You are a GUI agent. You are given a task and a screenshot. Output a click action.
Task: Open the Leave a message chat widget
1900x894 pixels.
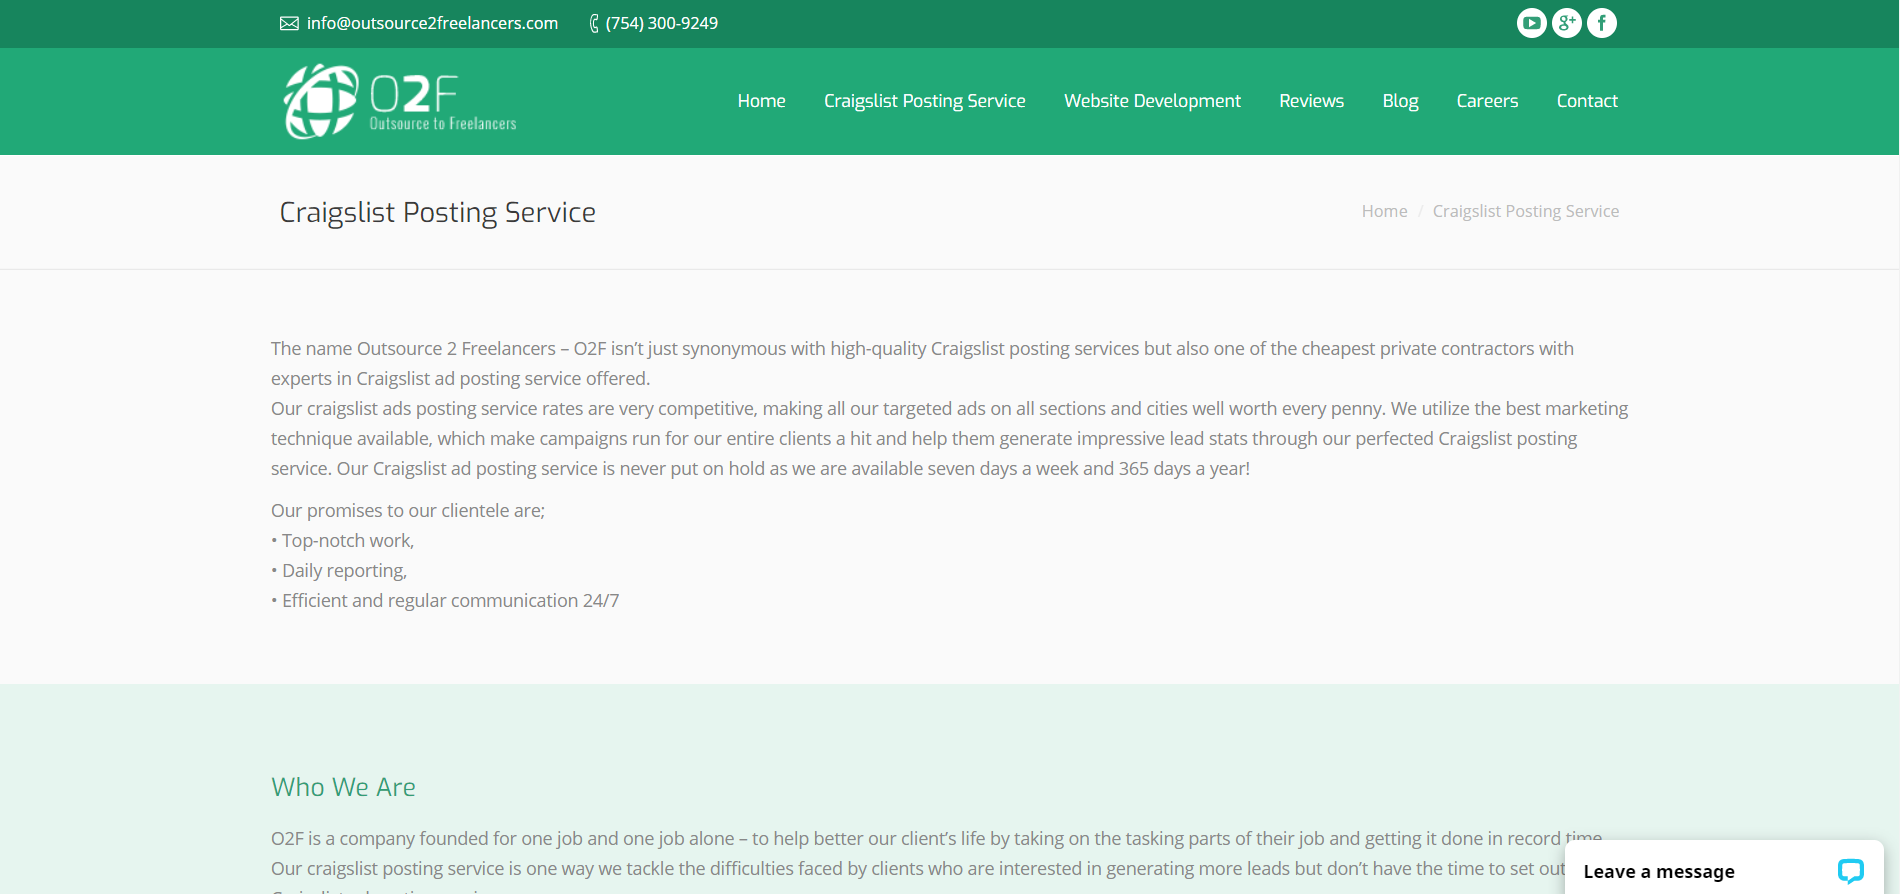[x=1724, y=870]
